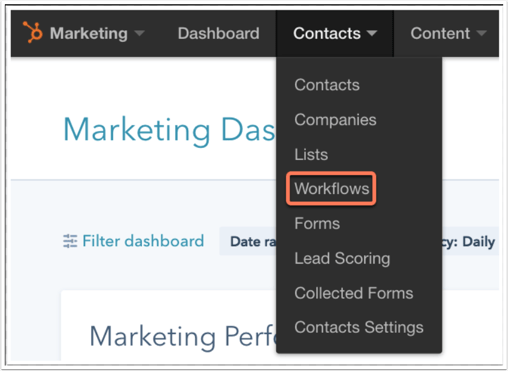Click the Marketing Dashboard page heading
The height and width of the screenshot is (371, 508).
[x=169, y=130]
